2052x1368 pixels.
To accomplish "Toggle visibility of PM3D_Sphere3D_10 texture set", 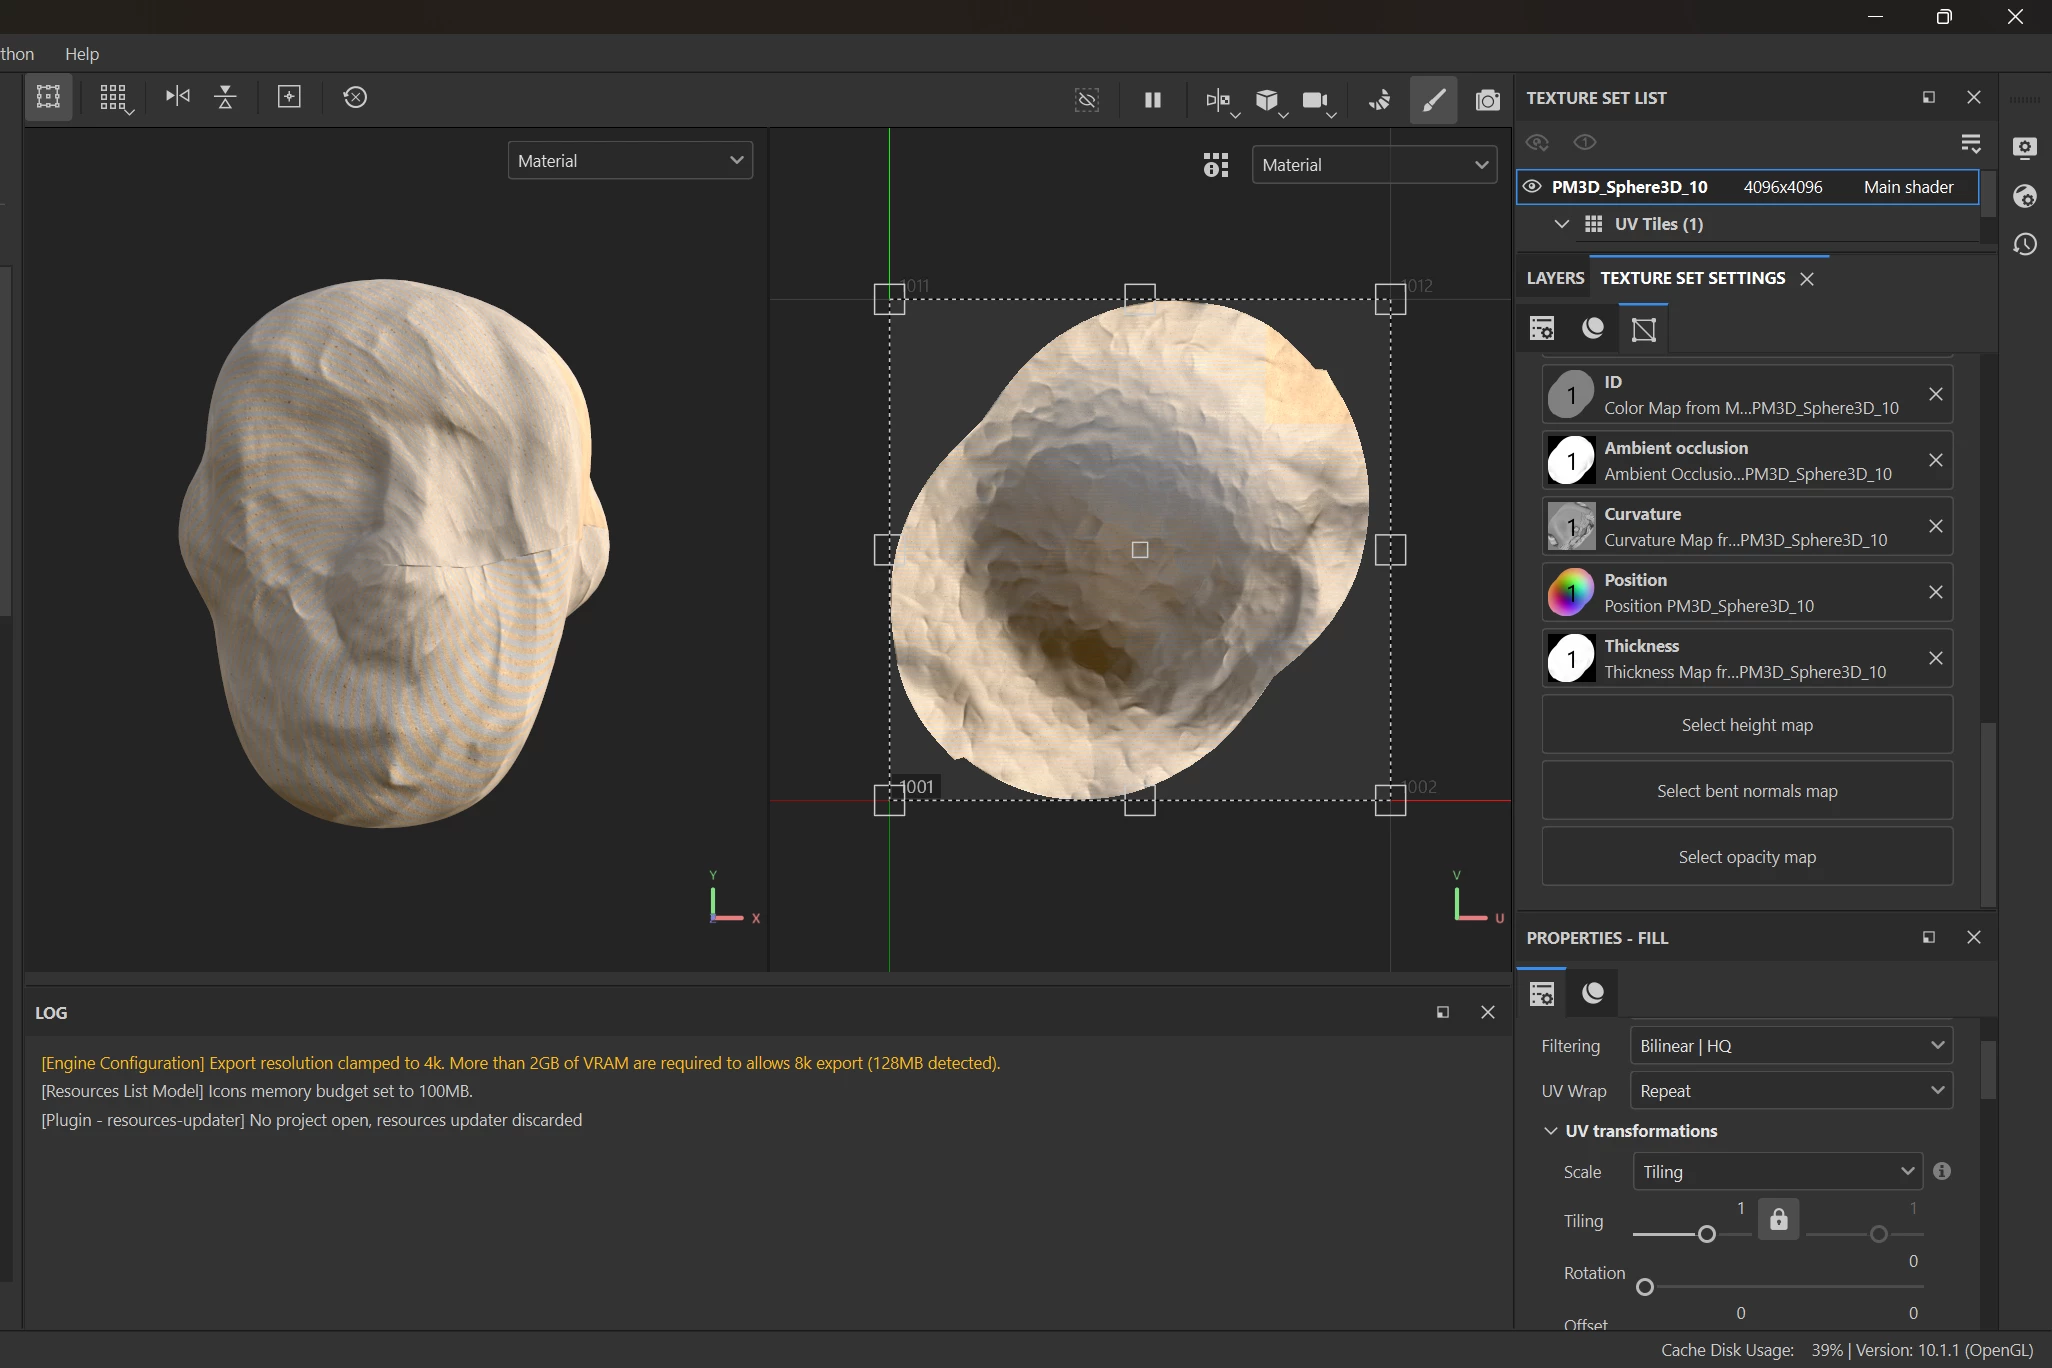I will 1532,187.
